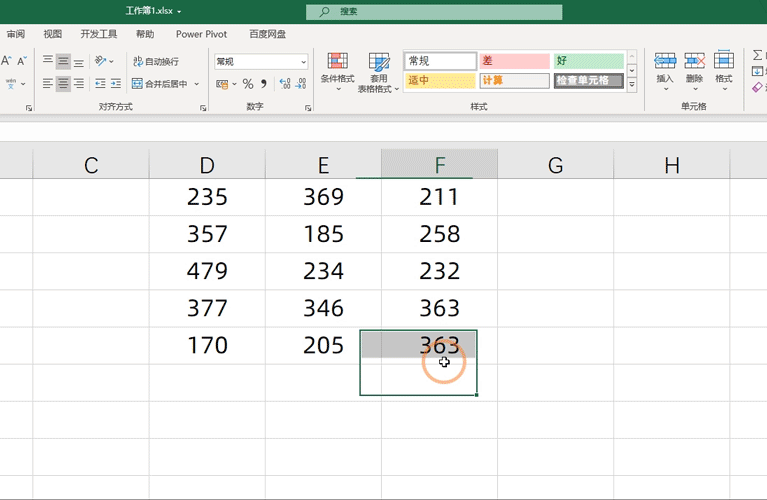
Task: Select column E header
Action: pyautogui.click(x=323, y=165)
